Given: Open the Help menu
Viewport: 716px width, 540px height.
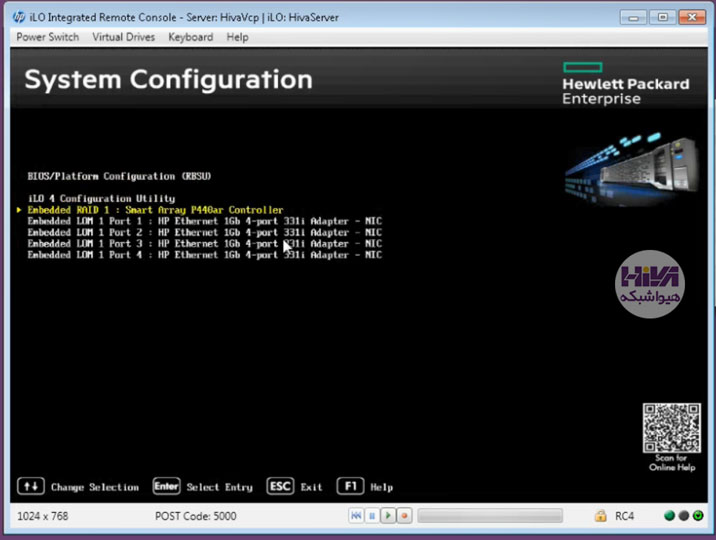Looking at the screenshot, I should tap(237, 37).
